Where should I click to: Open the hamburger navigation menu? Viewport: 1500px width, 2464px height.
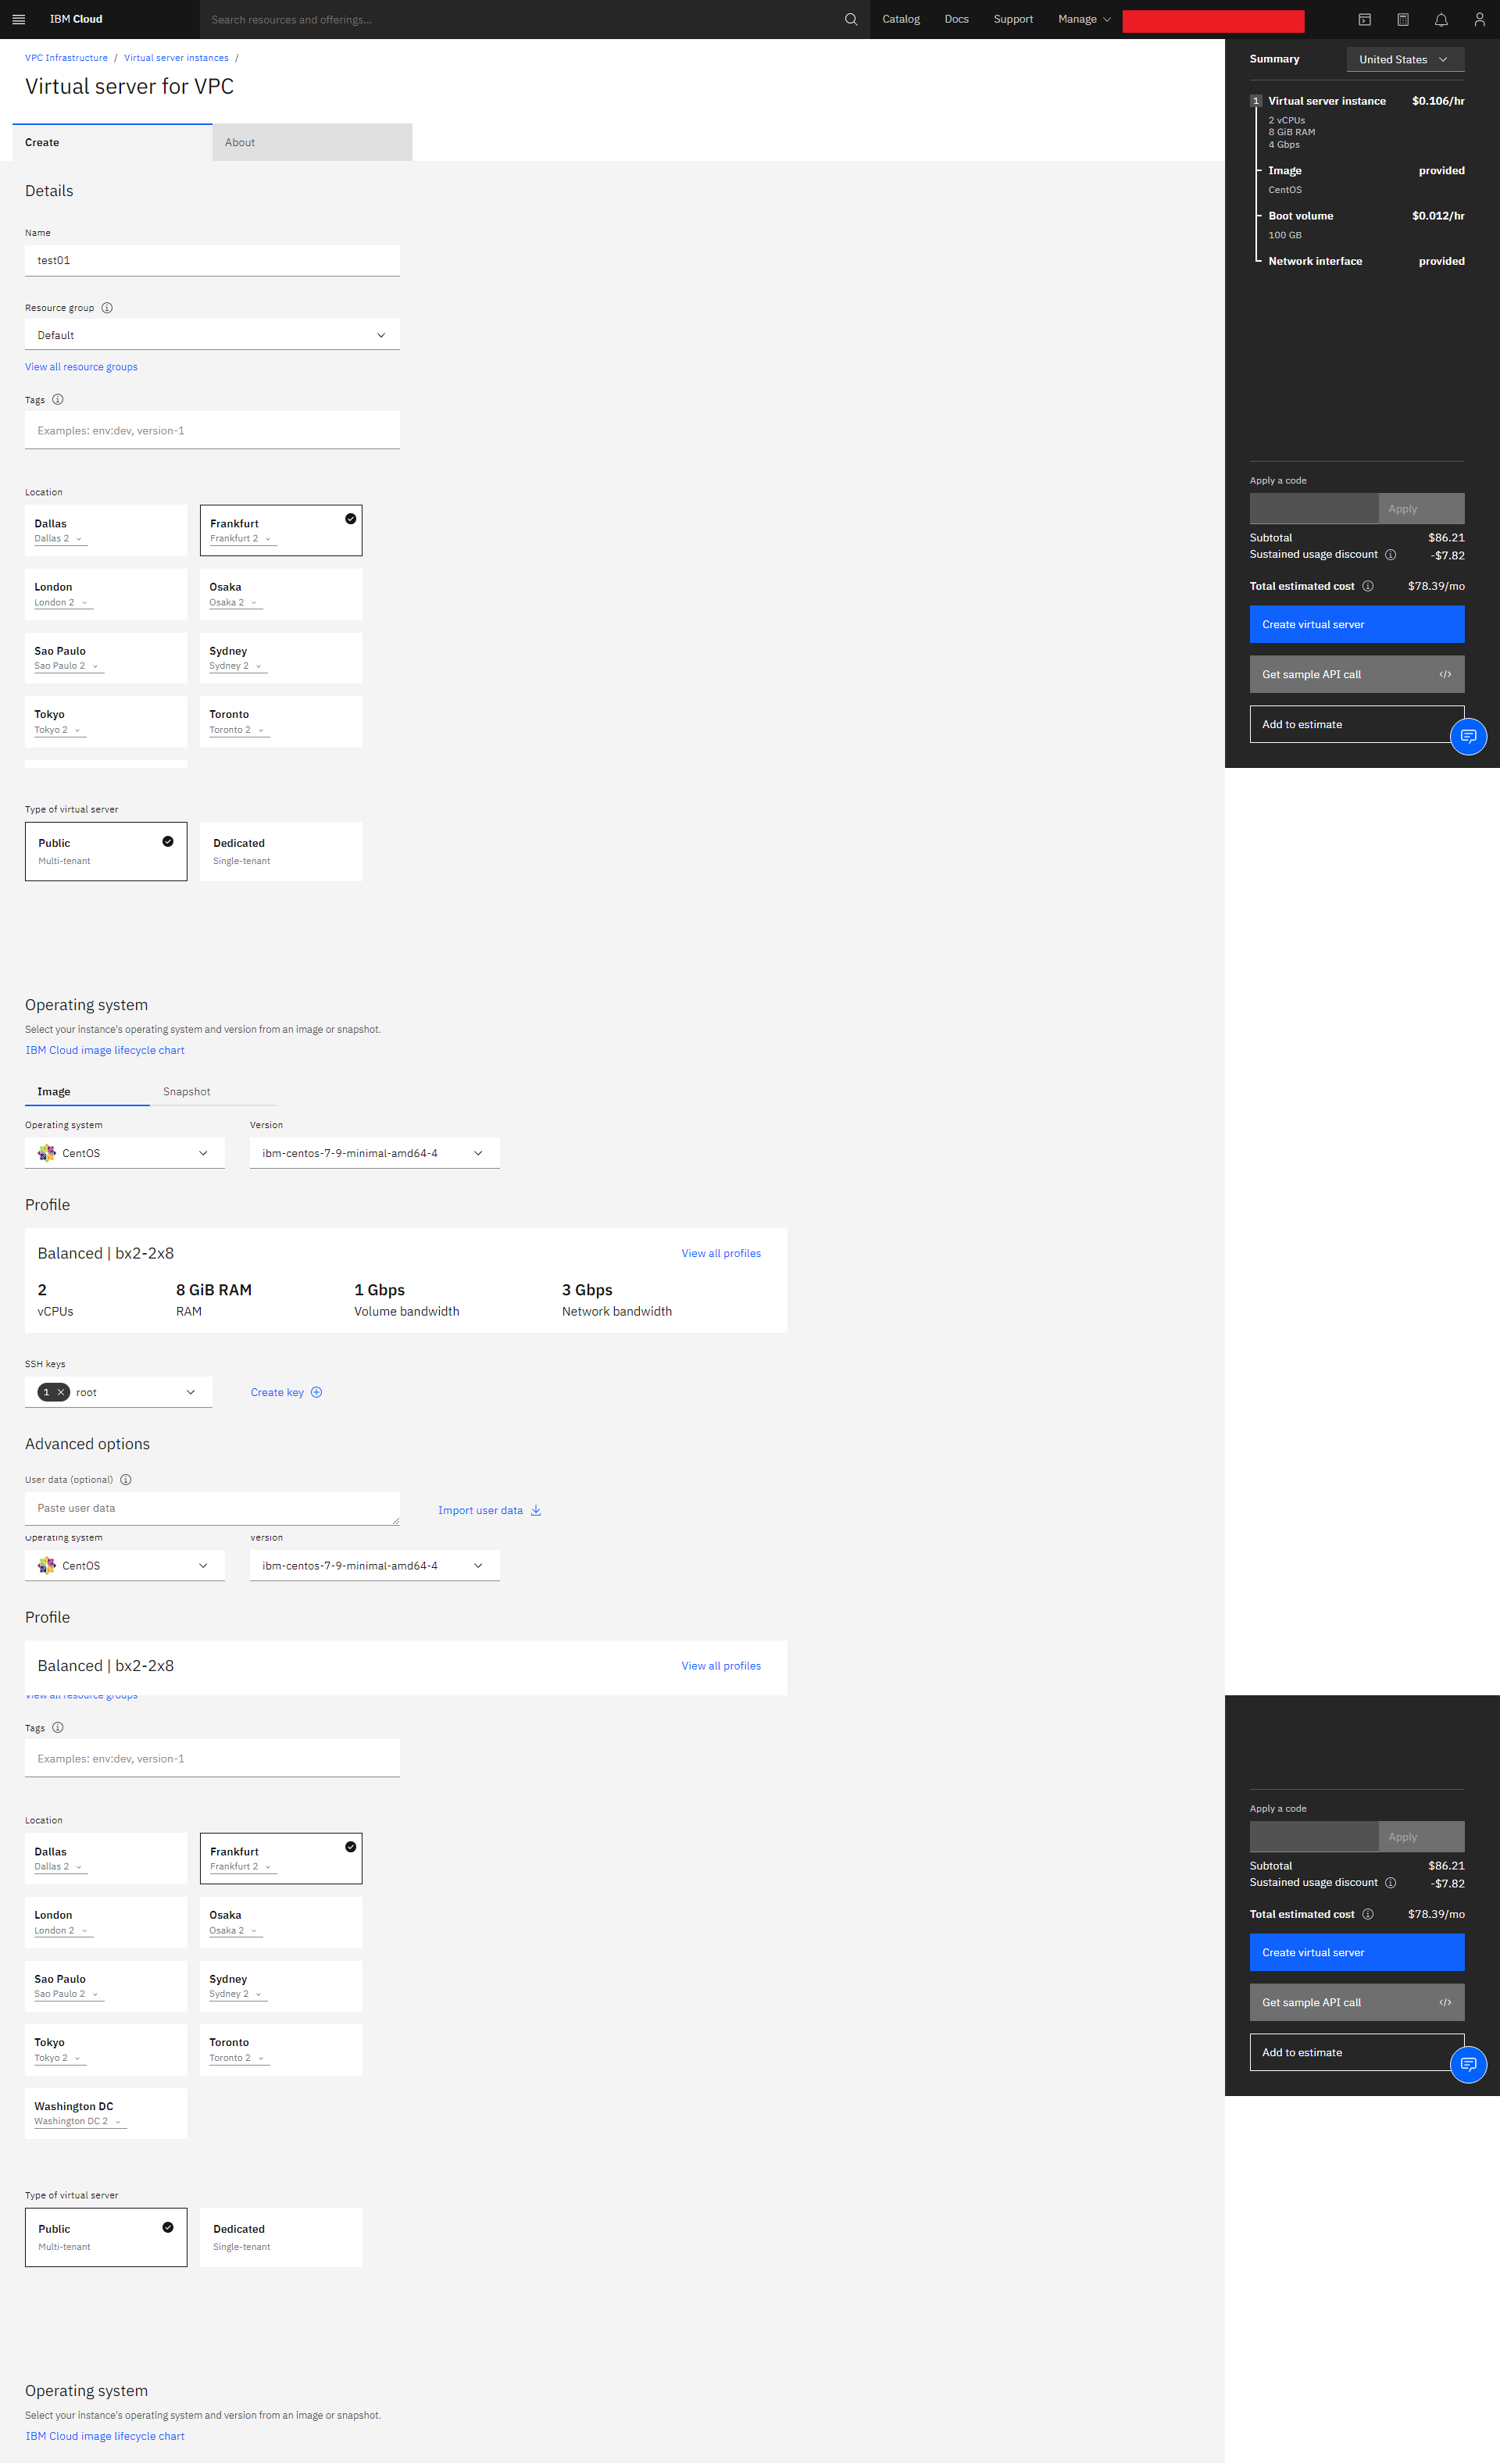pos(18,19)
